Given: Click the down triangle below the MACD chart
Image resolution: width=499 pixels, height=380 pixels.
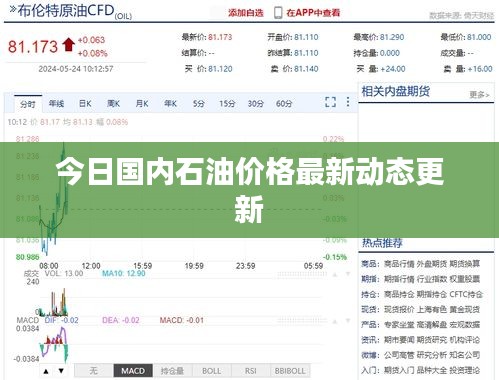Looking at the screenshot, I should coord(61,371).
